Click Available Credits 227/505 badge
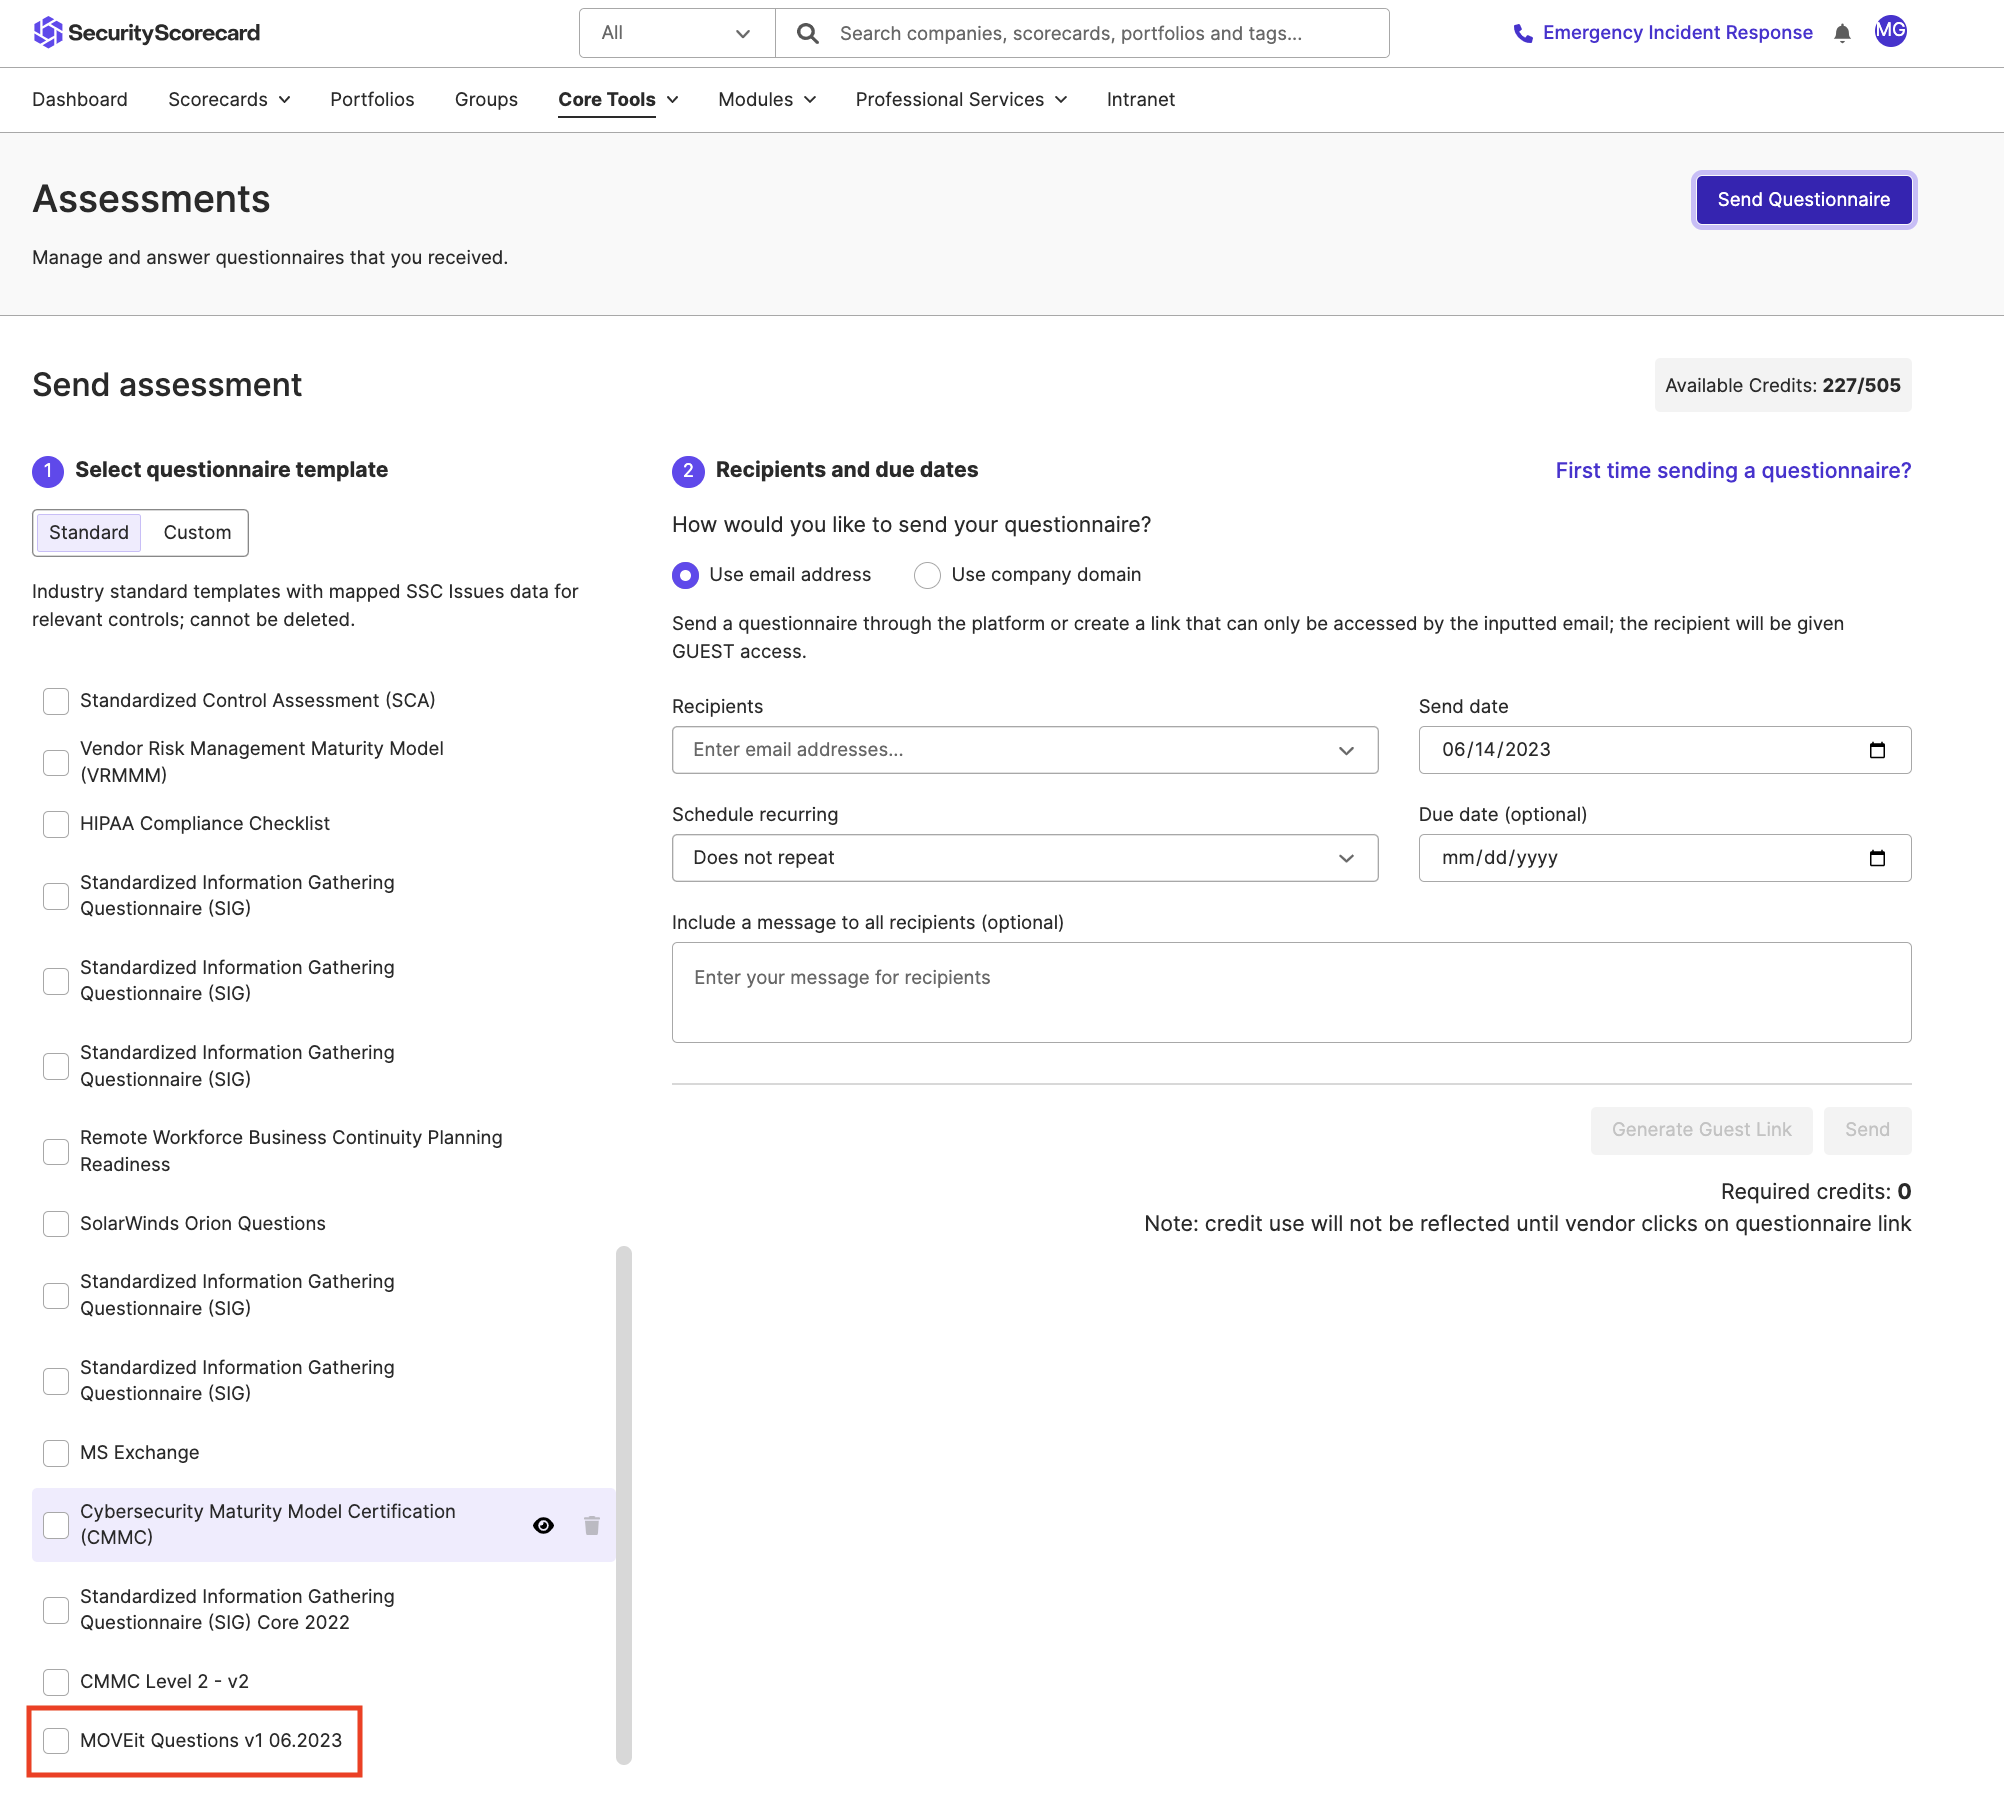The image size is (2004, 1798). 1782,385
